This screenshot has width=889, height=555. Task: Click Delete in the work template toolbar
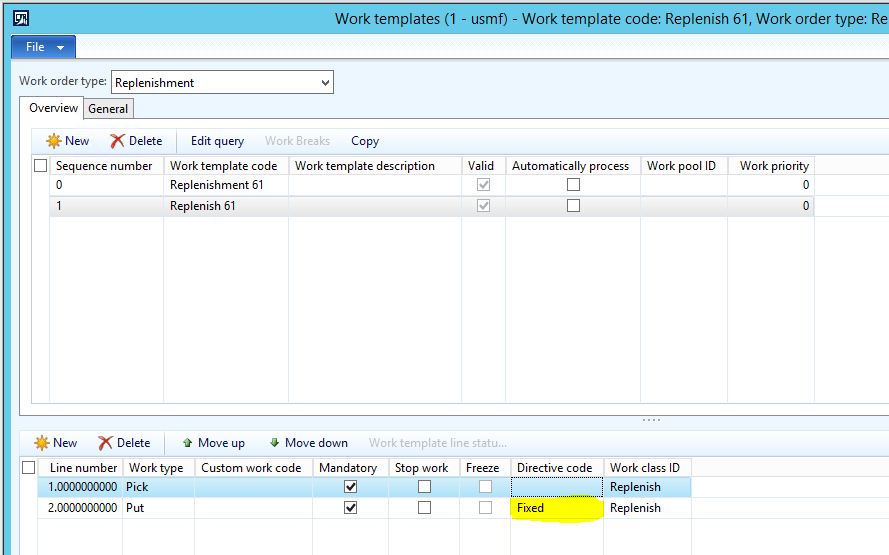pos(136,141)
